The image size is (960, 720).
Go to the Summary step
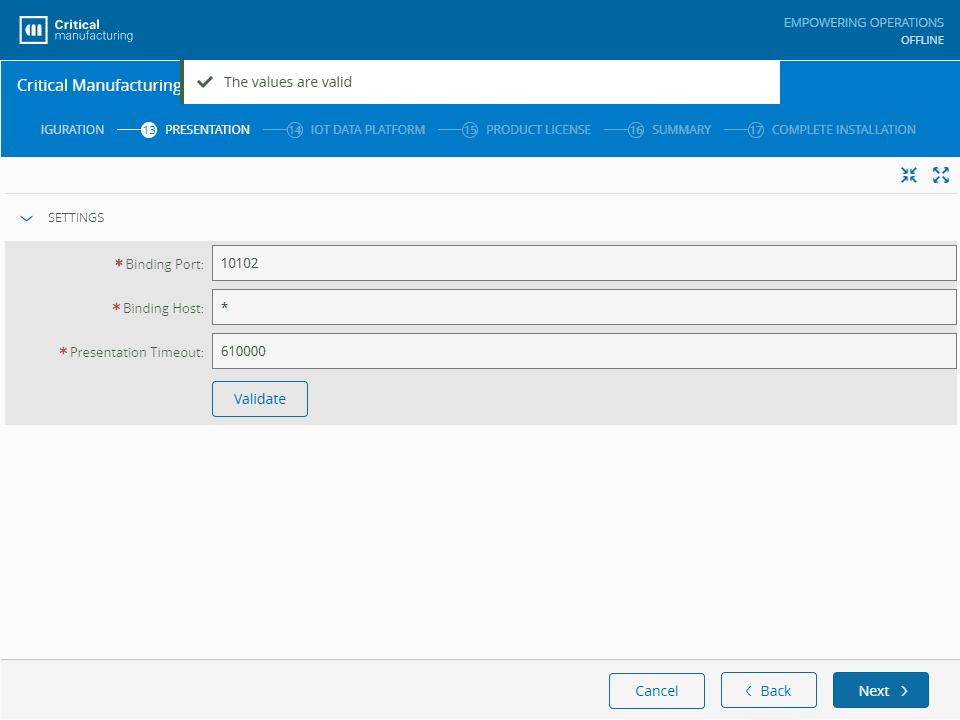point(681,130)
